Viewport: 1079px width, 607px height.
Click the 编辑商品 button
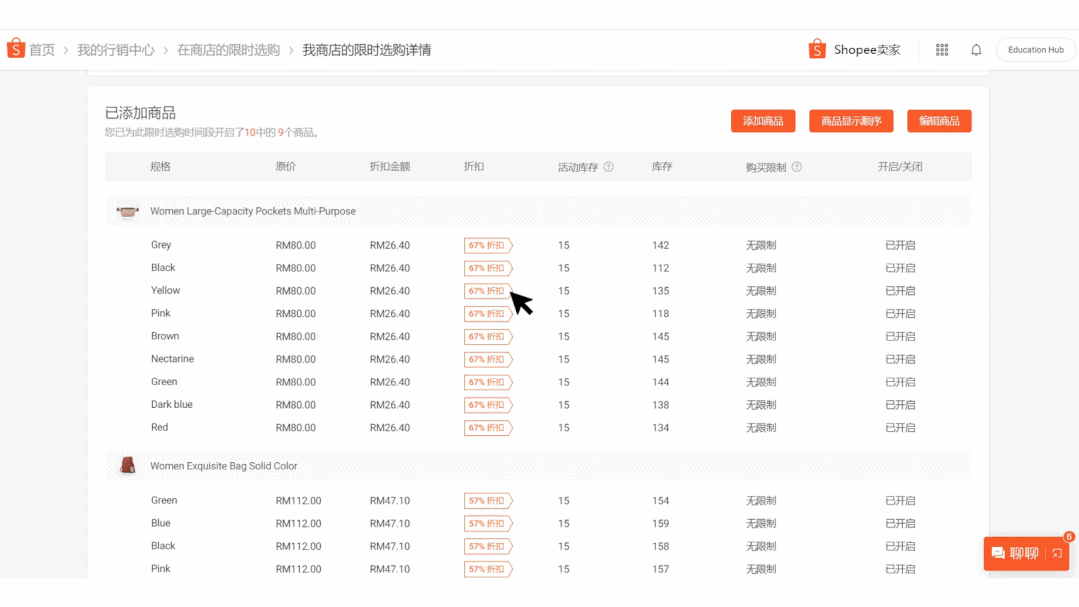[x=939, y=120]
